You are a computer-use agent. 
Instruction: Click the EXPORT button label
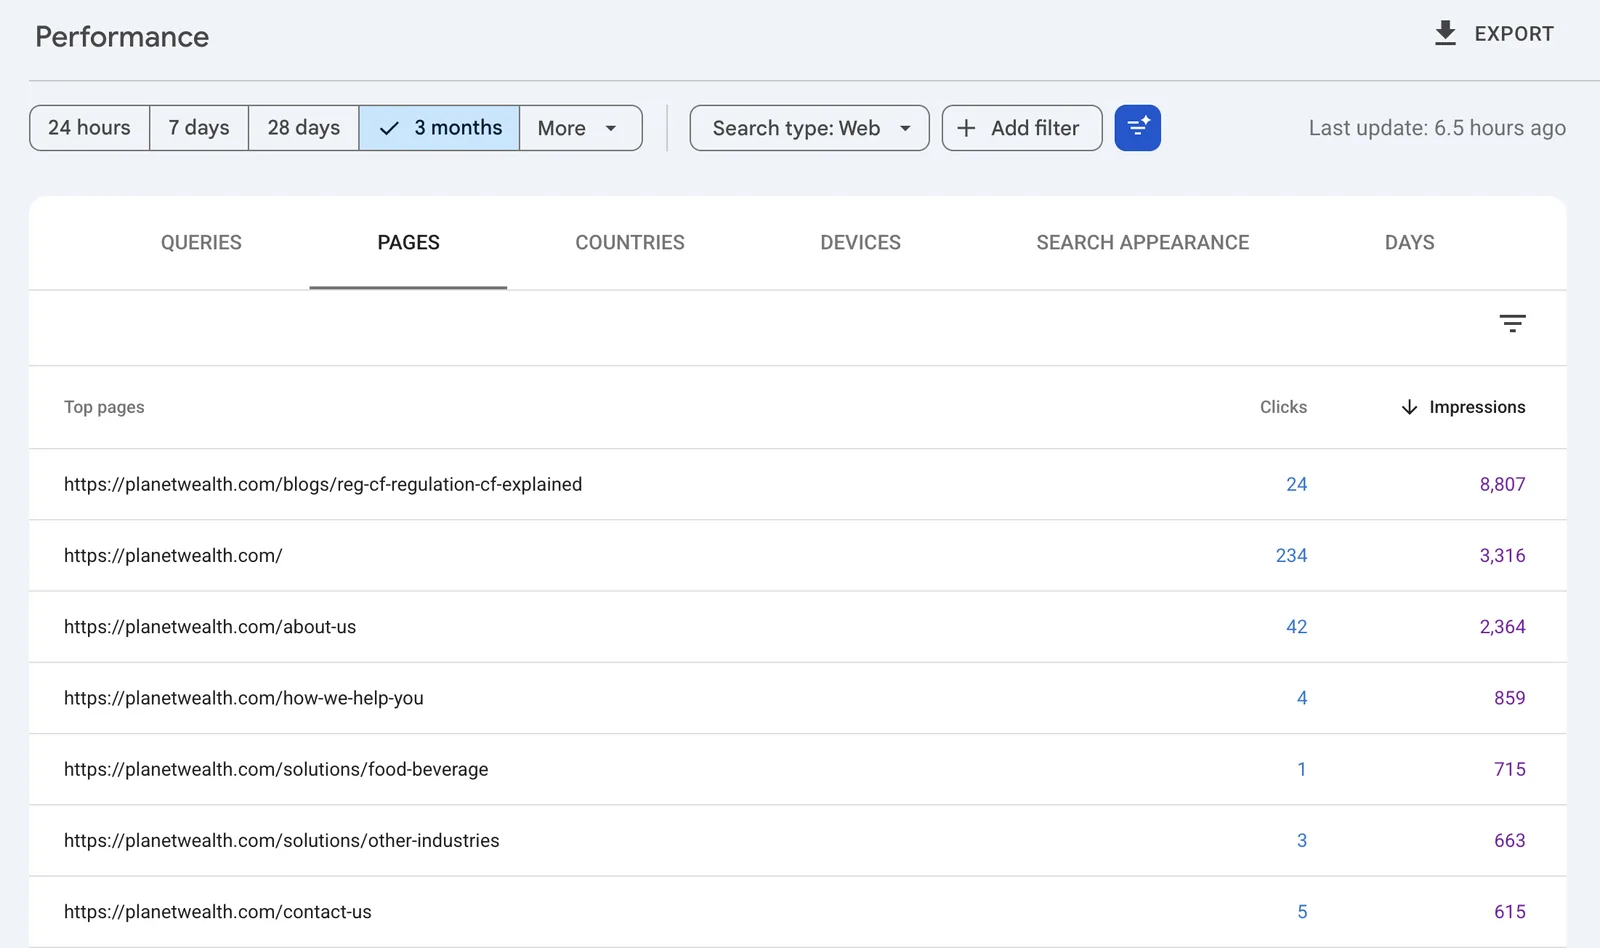(1514, 34)
